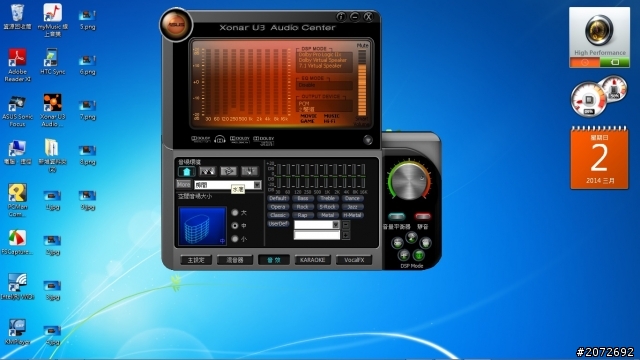Click the 30 Hz equalizer slider
The width and height of the screenshot is (640, 360).
pos(278,176)
